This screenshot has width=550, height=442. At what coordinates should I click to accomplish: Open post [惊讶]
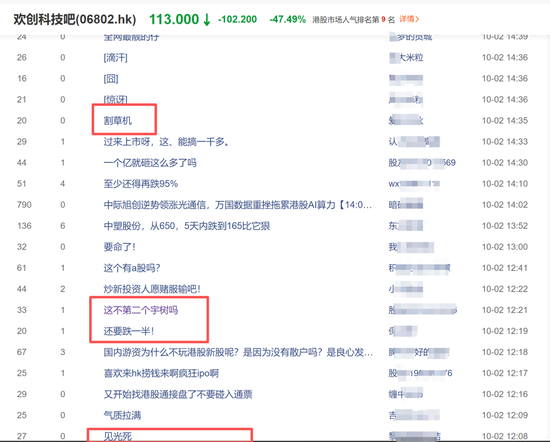click(x=115, y=100)
